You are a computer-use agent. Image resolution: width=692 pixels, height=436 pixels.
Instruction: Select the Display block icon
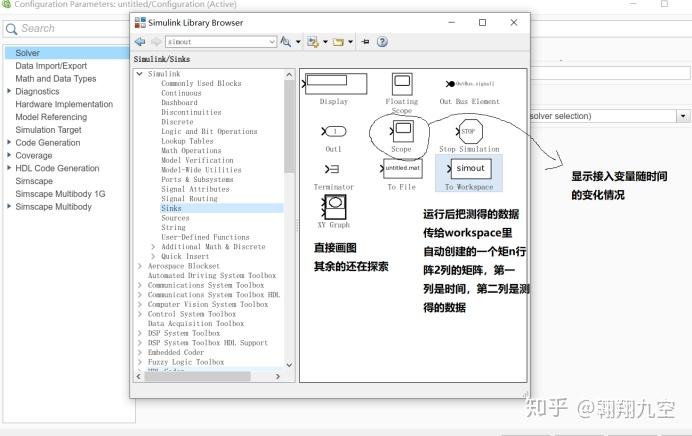pyautogui.click(x=335, y=84)
